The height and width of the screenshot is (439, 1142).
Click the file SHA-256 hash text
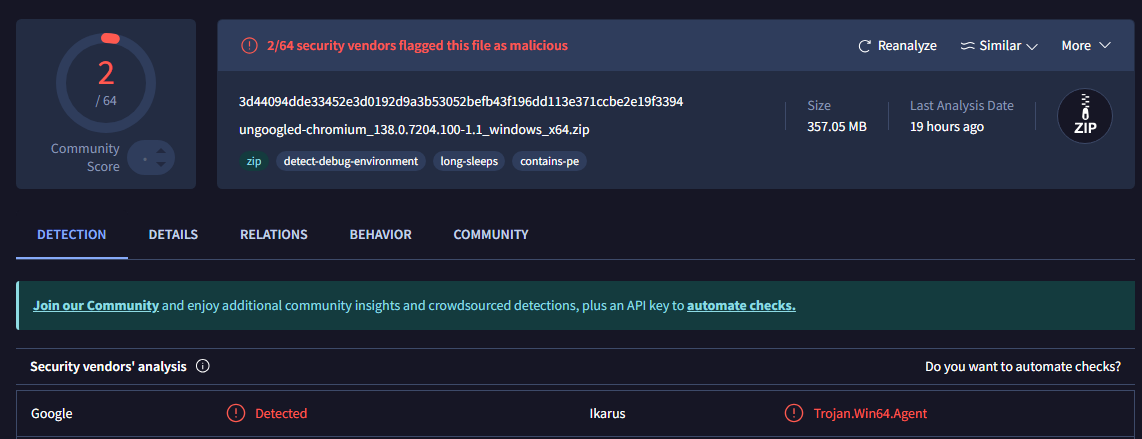tap(461, 102)
